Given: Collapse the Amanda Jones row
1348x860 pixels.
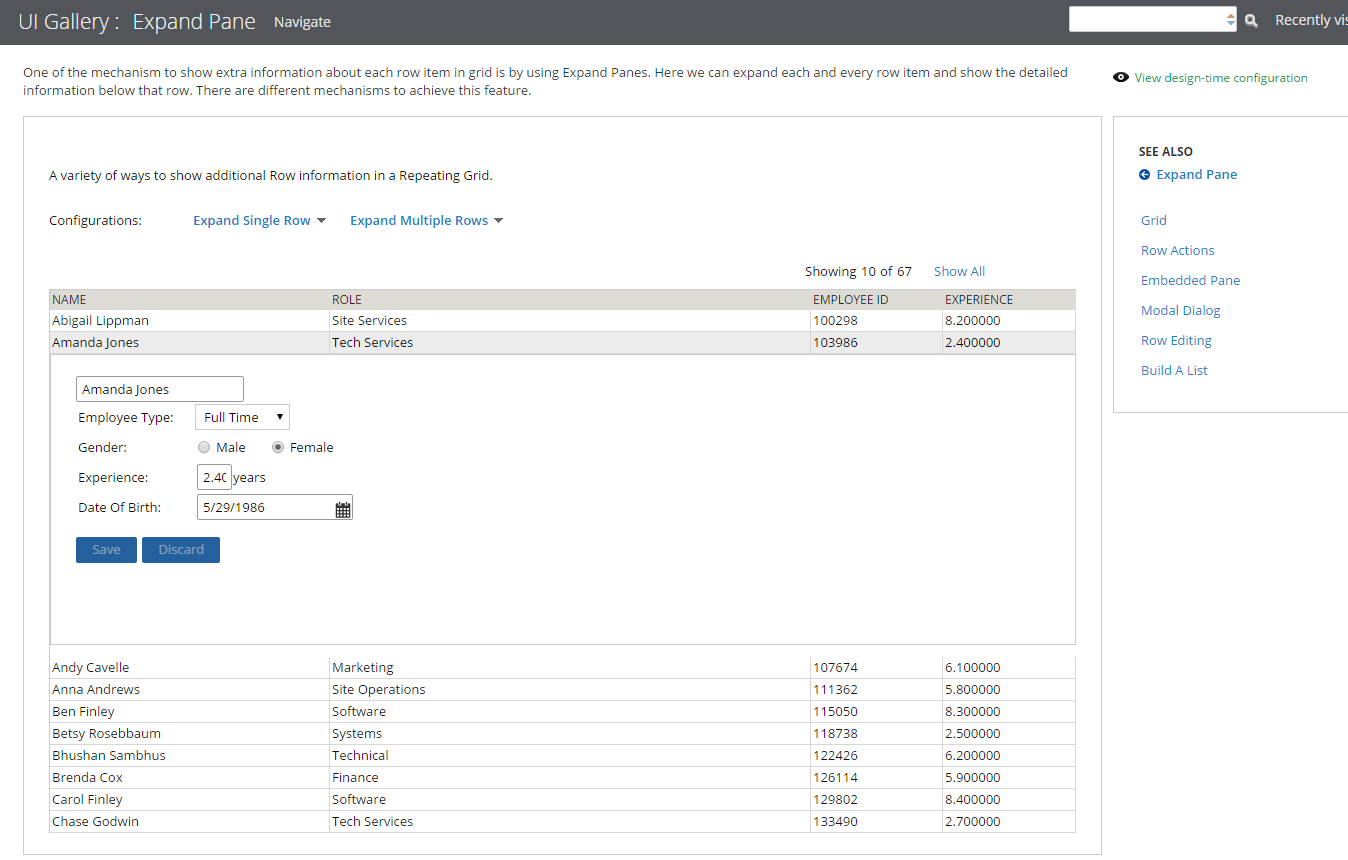Looking at the screenshot, I should pyautogui.click(x=562, y=343).
